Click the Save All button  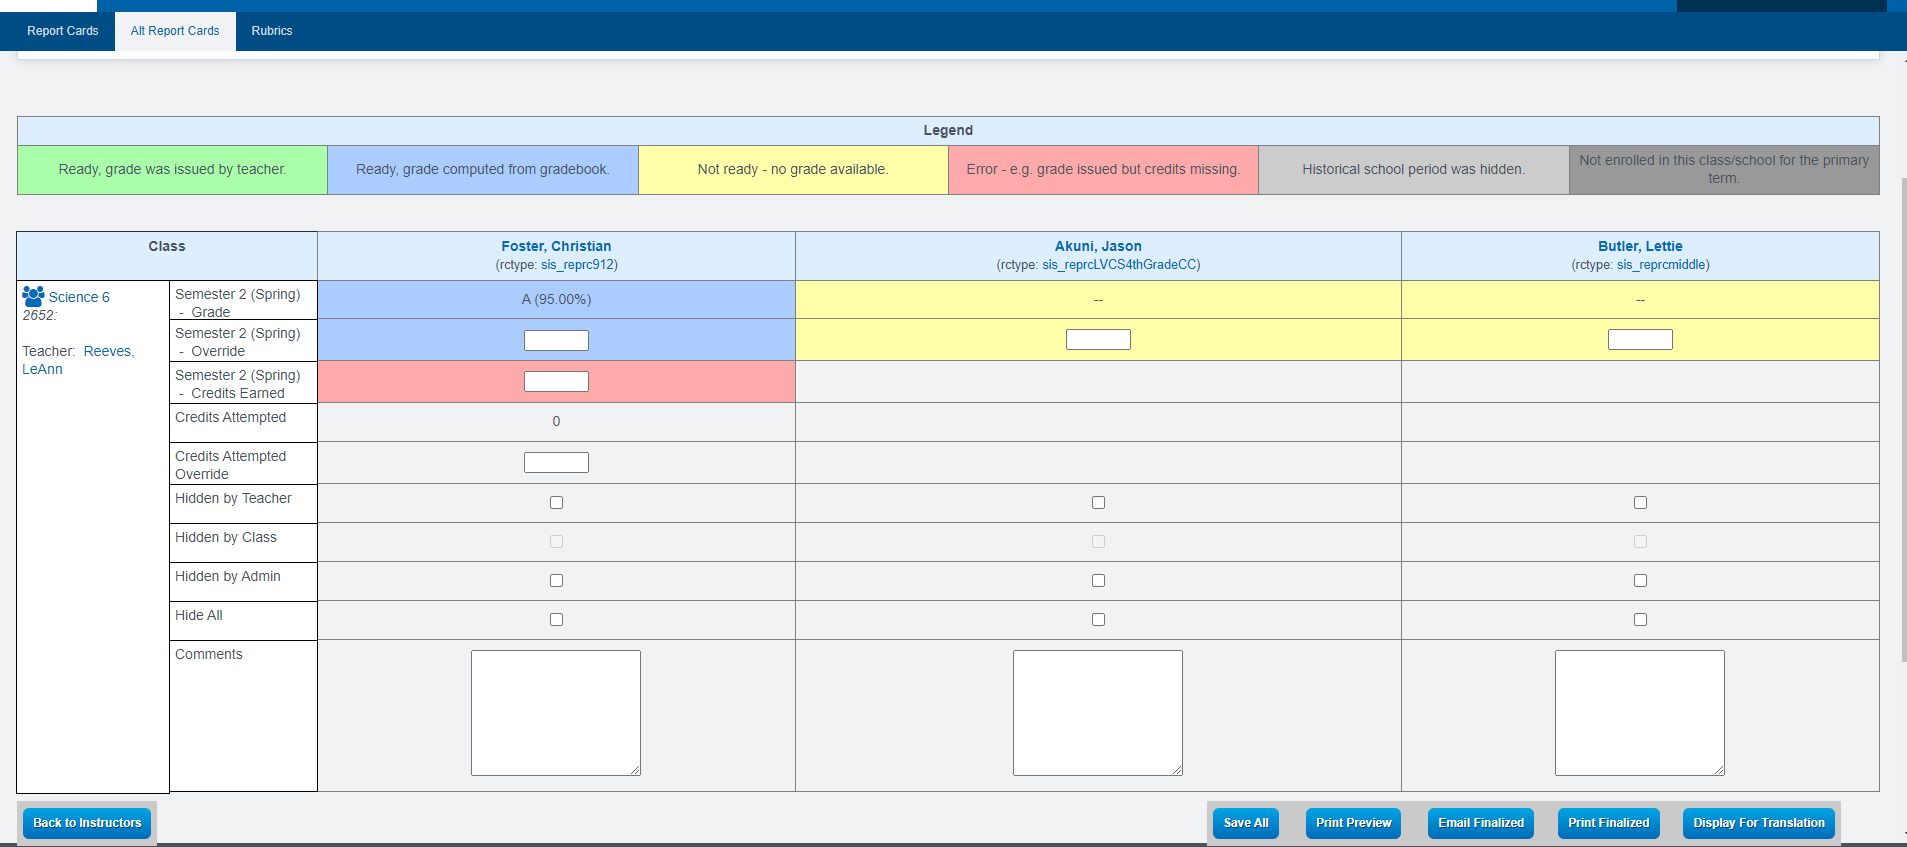coord(1245,823)
